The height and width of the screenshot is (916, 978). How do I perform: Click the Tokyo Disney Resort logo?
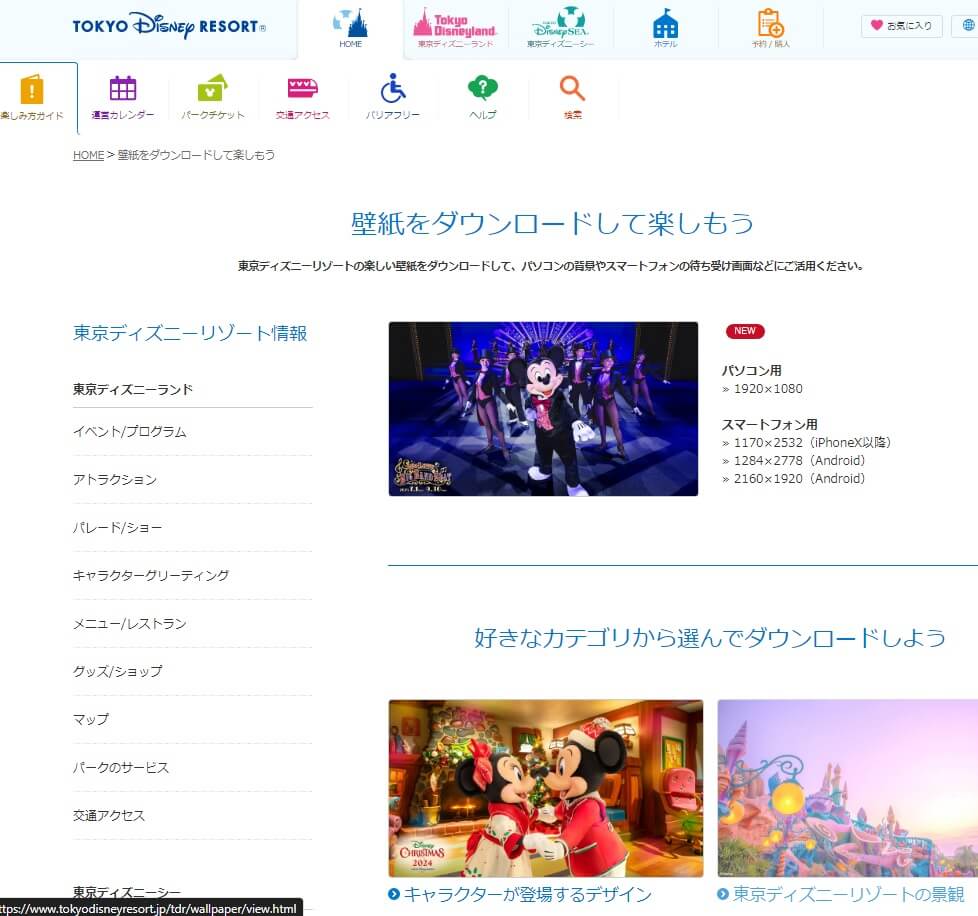pos(169,26)
